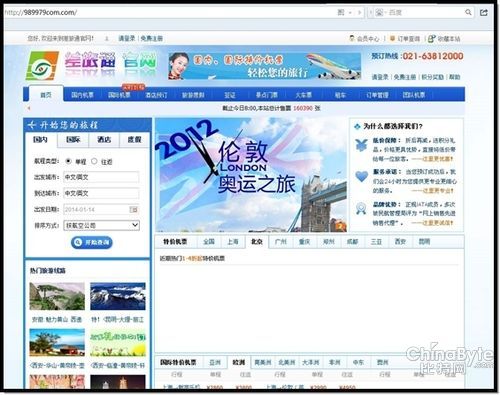The height and width of the screenshot is (395, 500).
Task: Click the medal icon beside 品牌优势
Action: (x=361, y=209)
